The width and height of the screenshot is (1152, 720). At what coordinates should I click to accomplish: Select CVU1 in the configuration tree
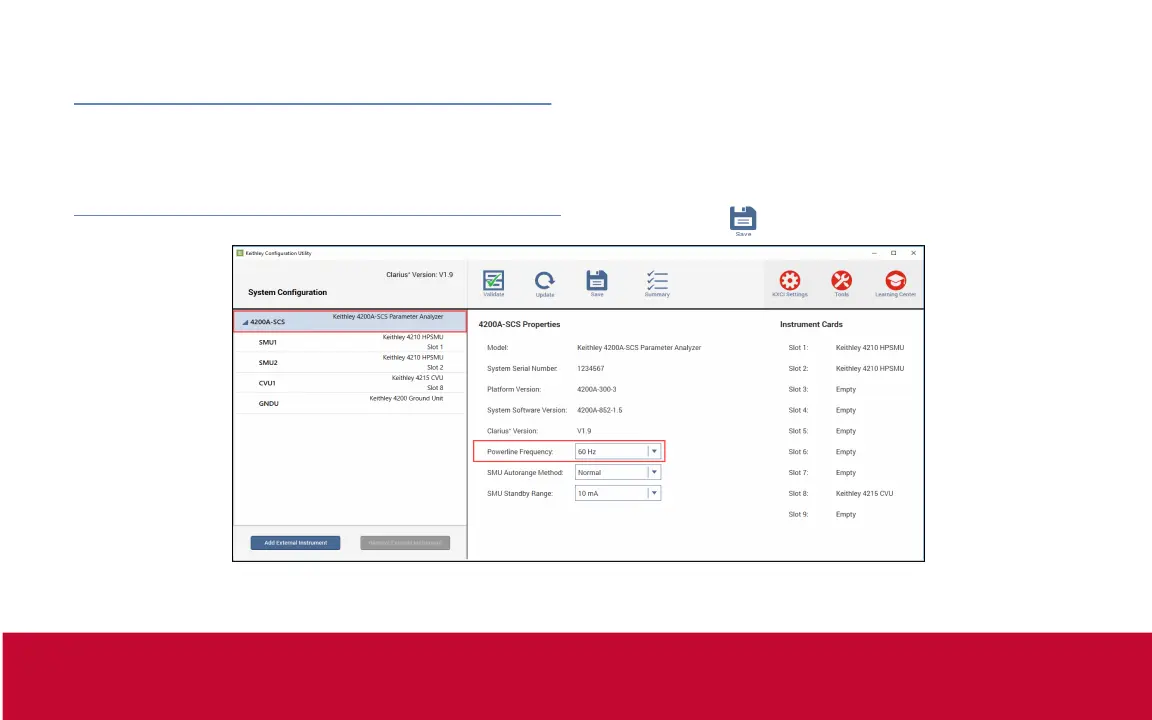350,383
